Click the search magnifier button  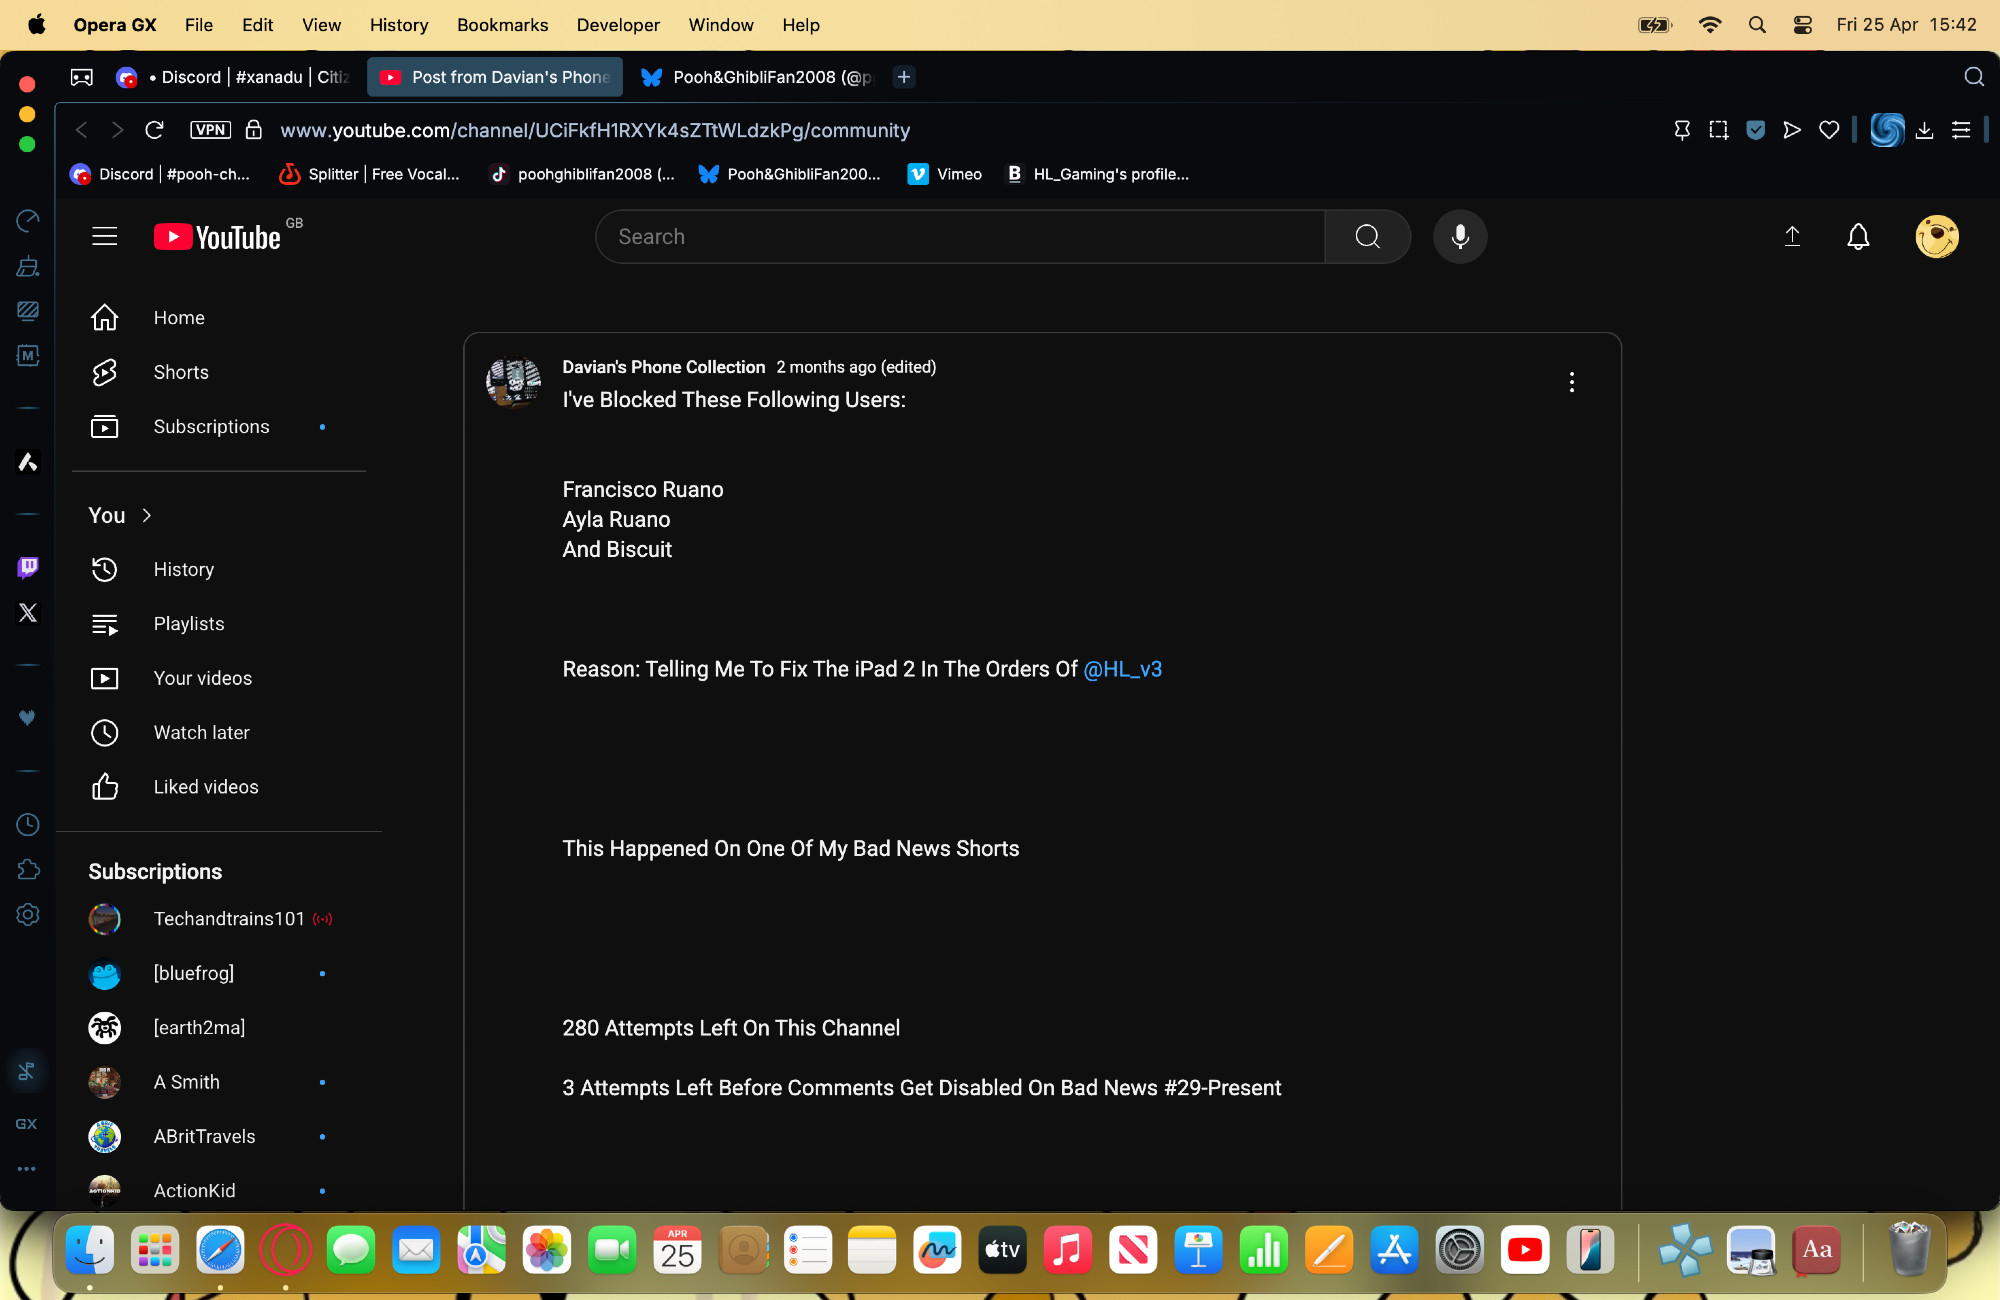coord(1367,237)
